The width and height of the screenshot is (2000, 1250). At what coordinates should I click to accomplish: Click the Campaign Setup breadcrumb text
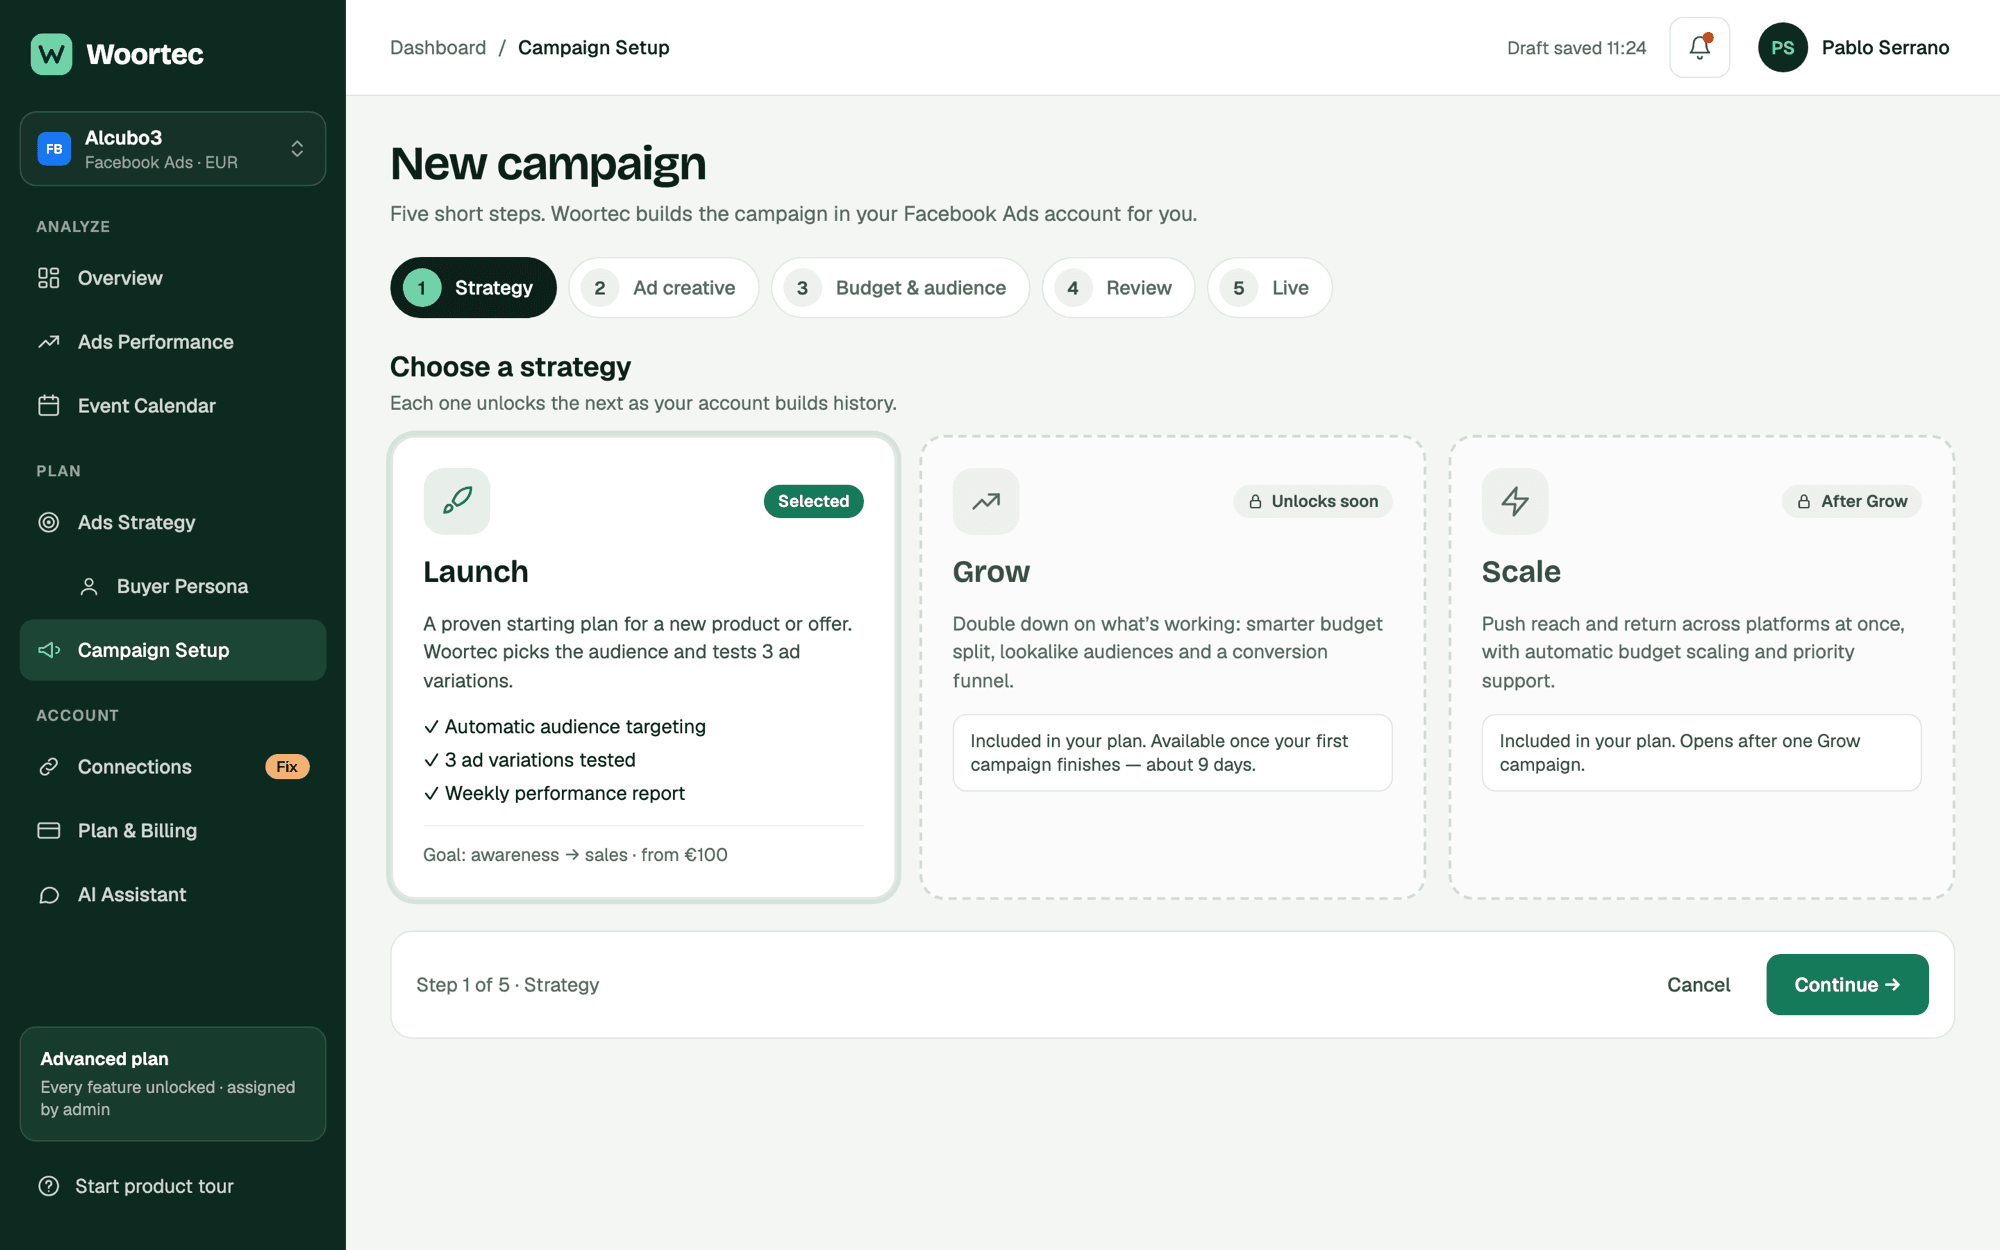594,47
